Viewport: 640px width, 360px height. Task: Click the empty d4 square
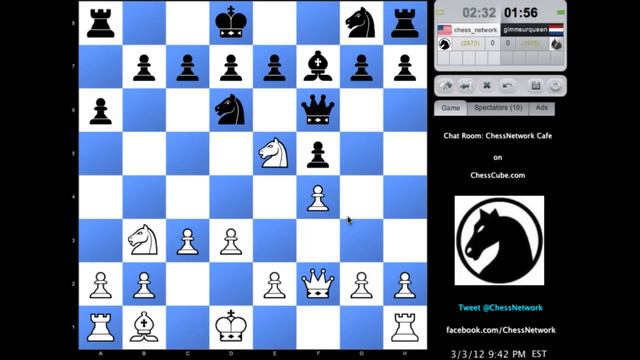coord(231,197)
